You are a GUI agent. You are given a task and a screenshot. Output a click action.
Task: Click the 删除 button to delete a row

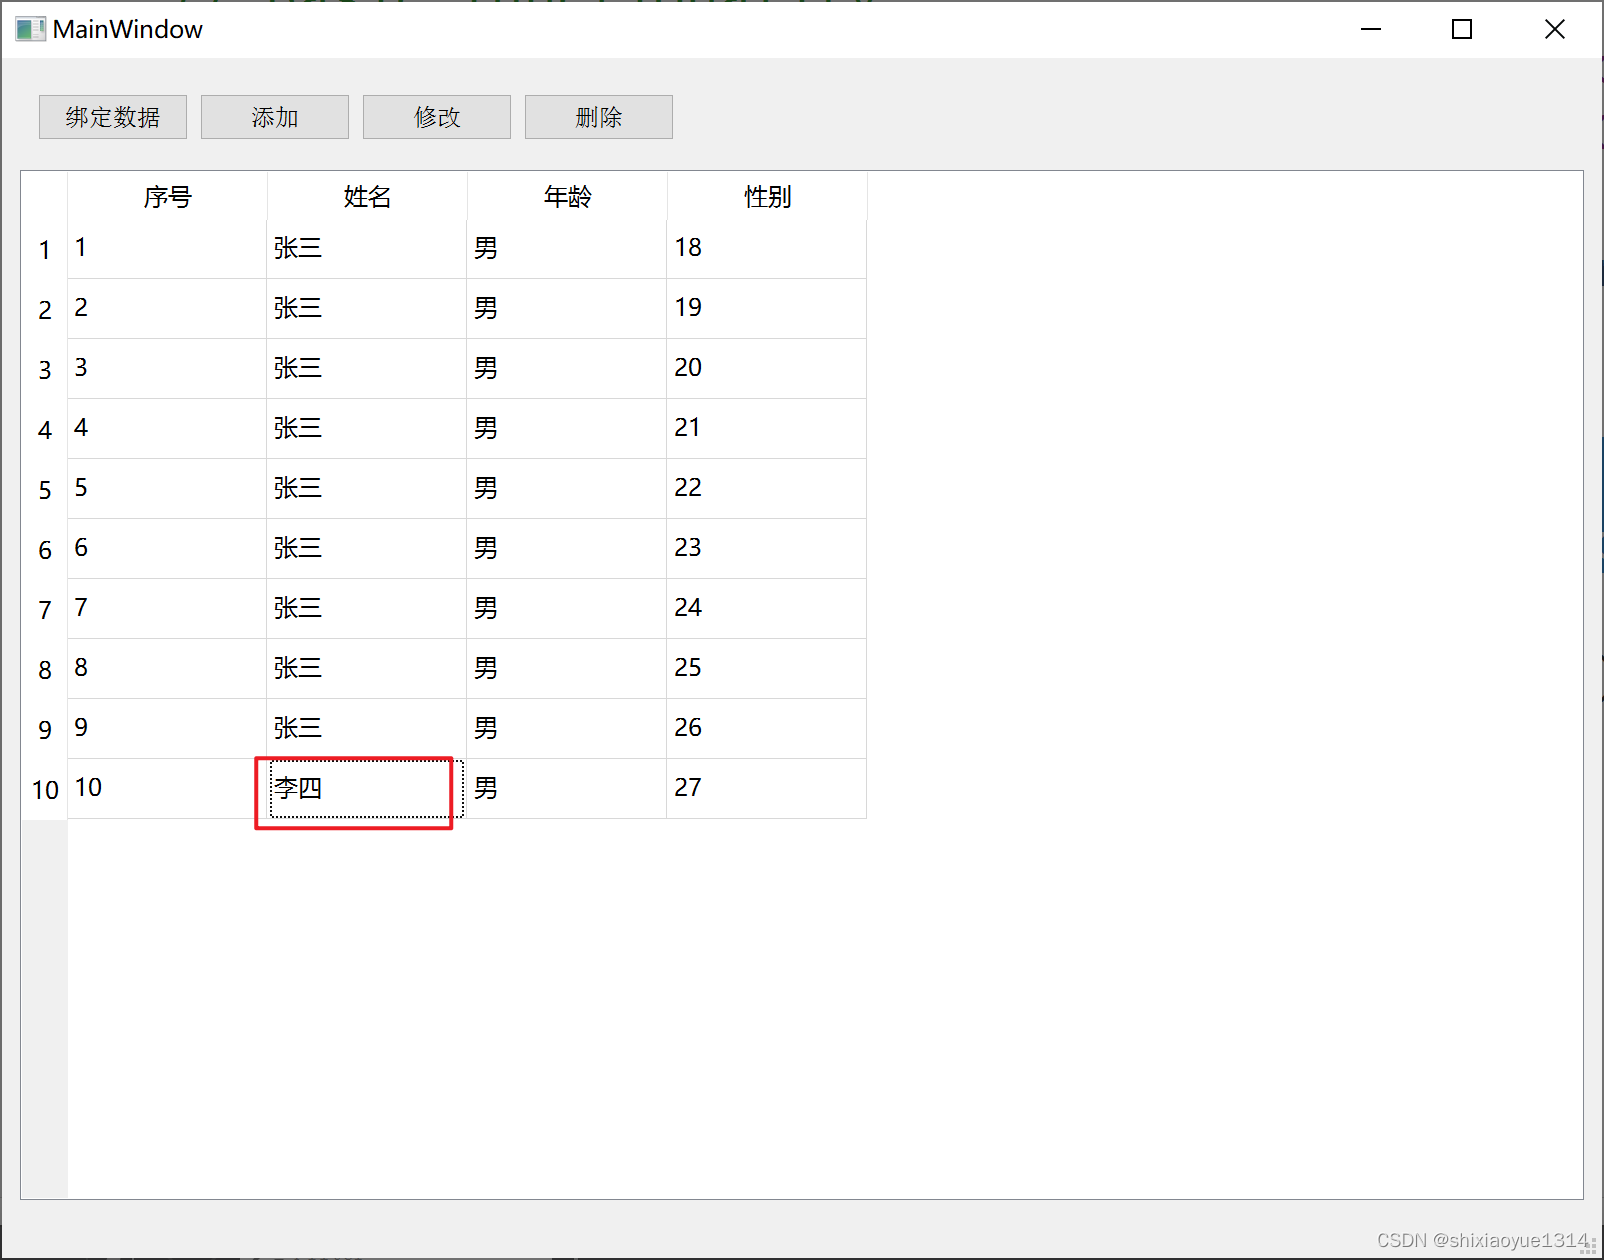pyautogui.click(x=598, y=117)
